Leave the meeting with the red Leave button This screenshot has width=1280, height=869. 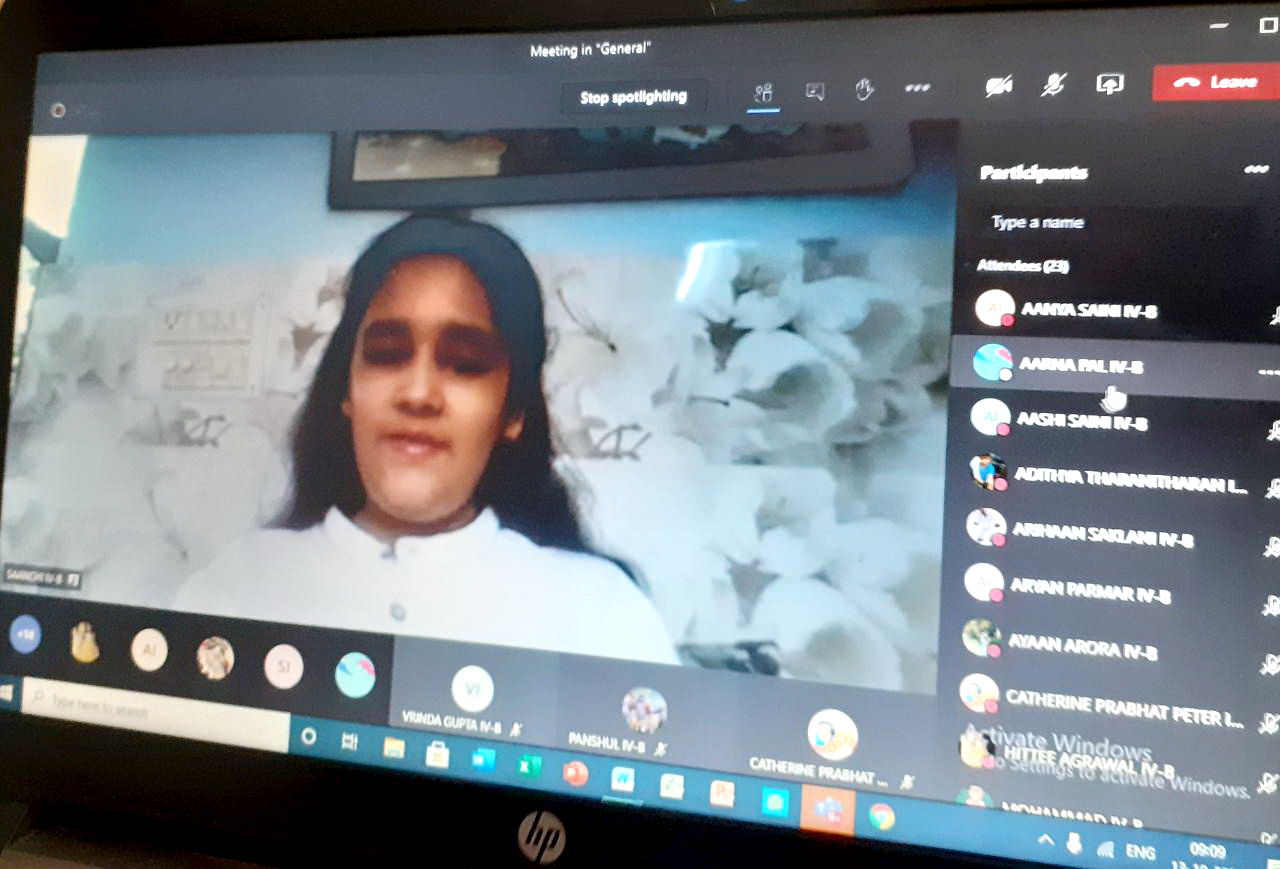(x=1215, y=82)
